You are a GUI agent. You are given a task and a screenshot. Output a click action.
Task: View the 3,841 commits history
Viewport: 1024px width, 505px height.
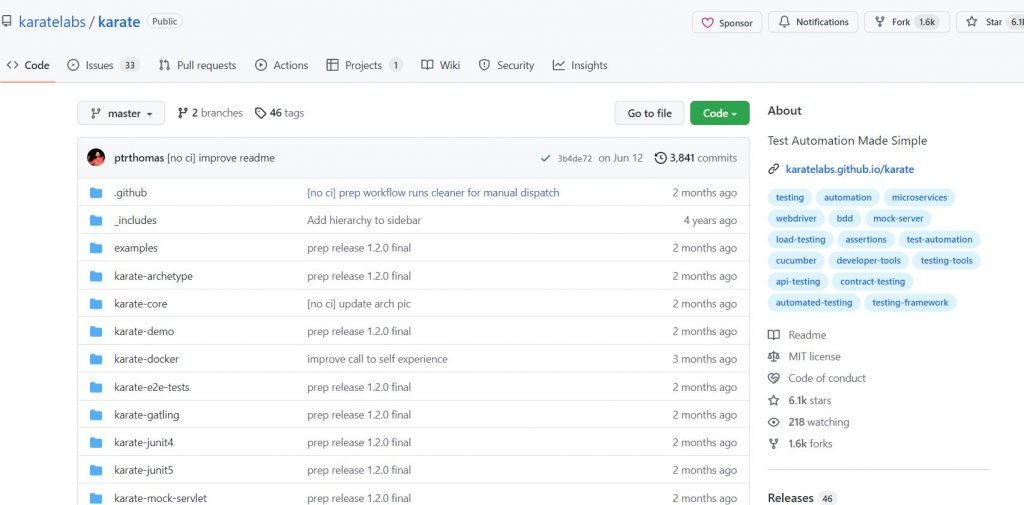pos(696,158)
